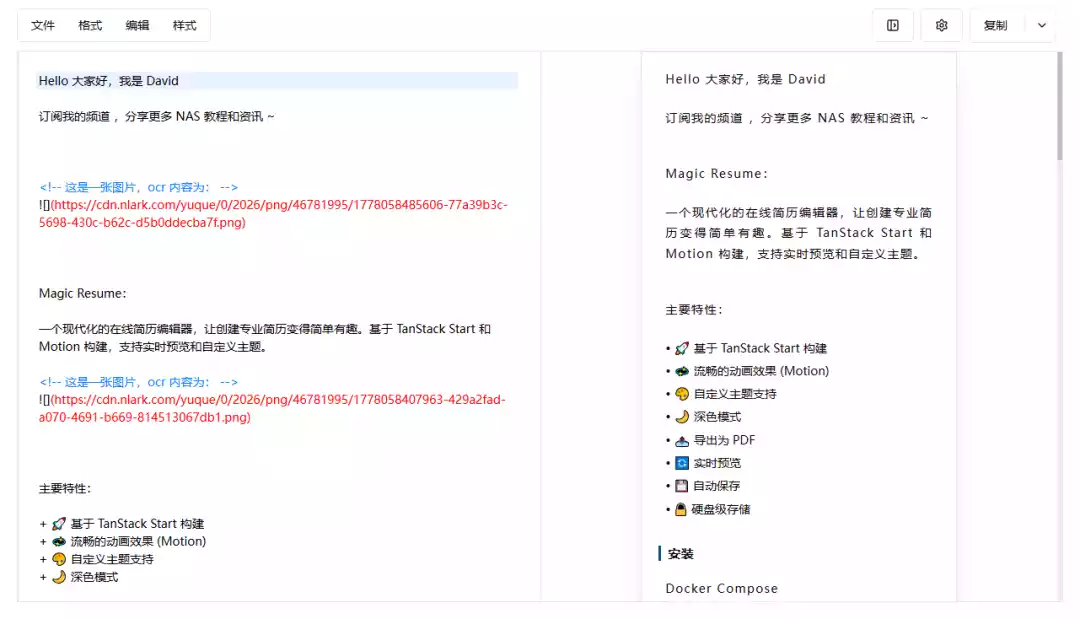The image size is (1080, 619).
Task: Toggle the side panel layout icon
Action: 893,25
